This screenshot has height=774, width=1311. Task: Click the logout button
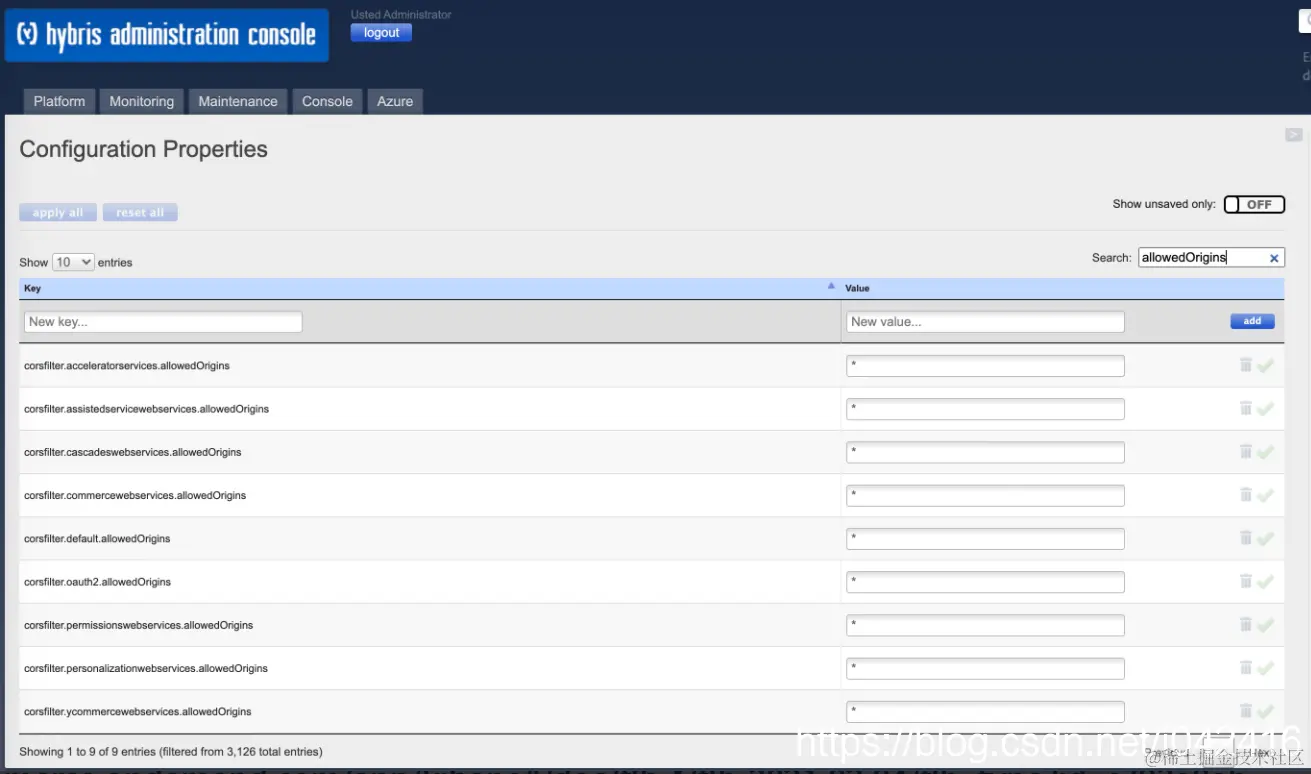tap(381, 32)
